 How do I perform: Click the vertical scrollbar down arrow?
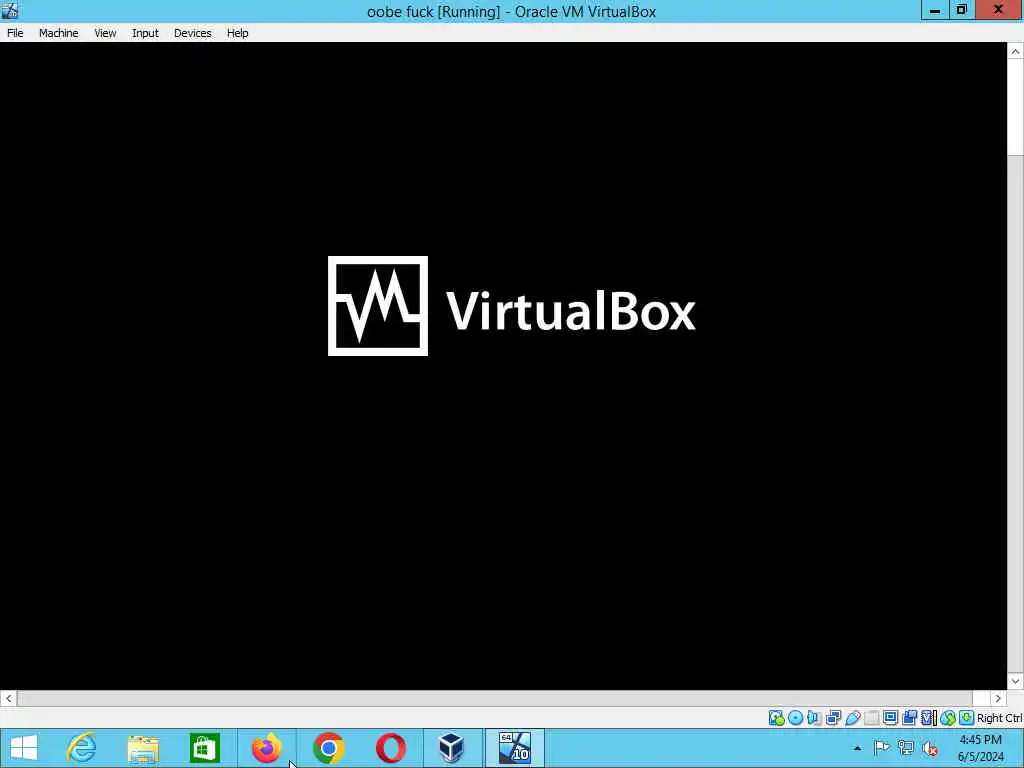click(x=1015, y=681)
